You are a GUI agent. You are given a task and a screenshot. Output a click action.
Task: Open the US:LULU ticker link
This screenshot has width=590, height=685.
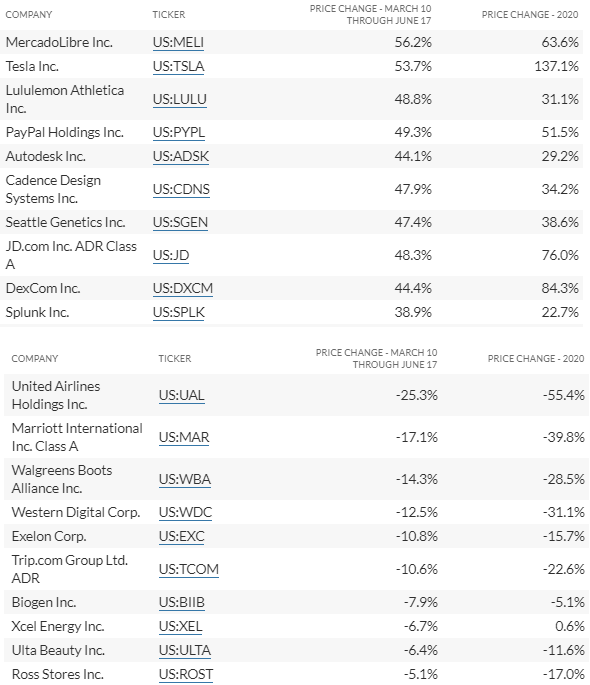pyautogui.click(x=179, y=100)
